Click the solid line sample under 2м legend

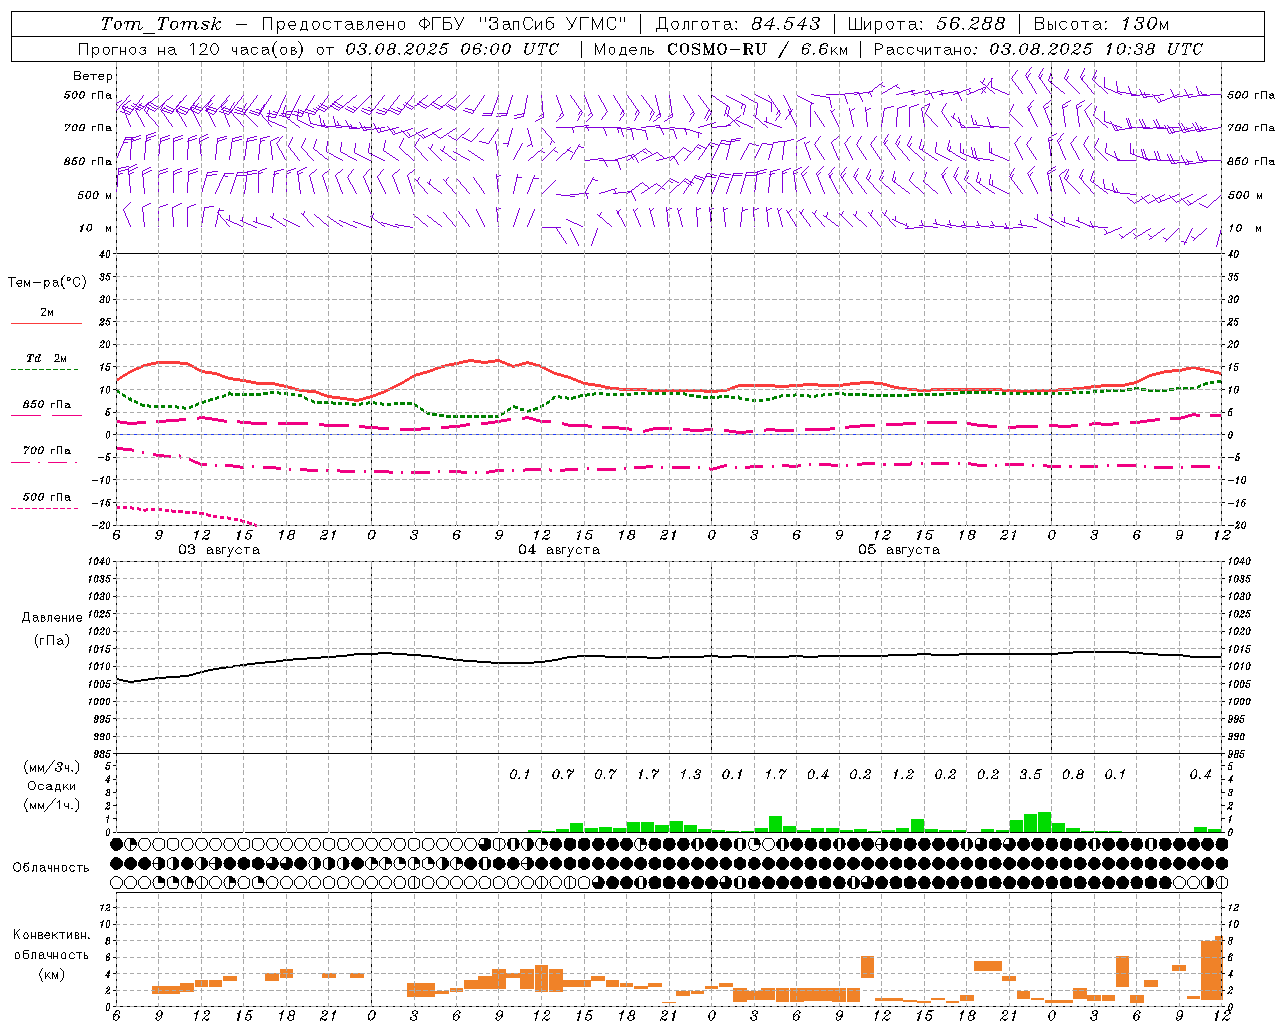(x=47, y=323)
